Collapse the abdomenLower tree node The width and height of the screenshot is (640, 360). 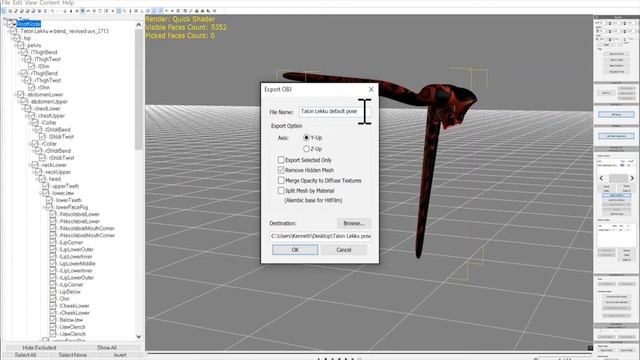coord(16,95)
